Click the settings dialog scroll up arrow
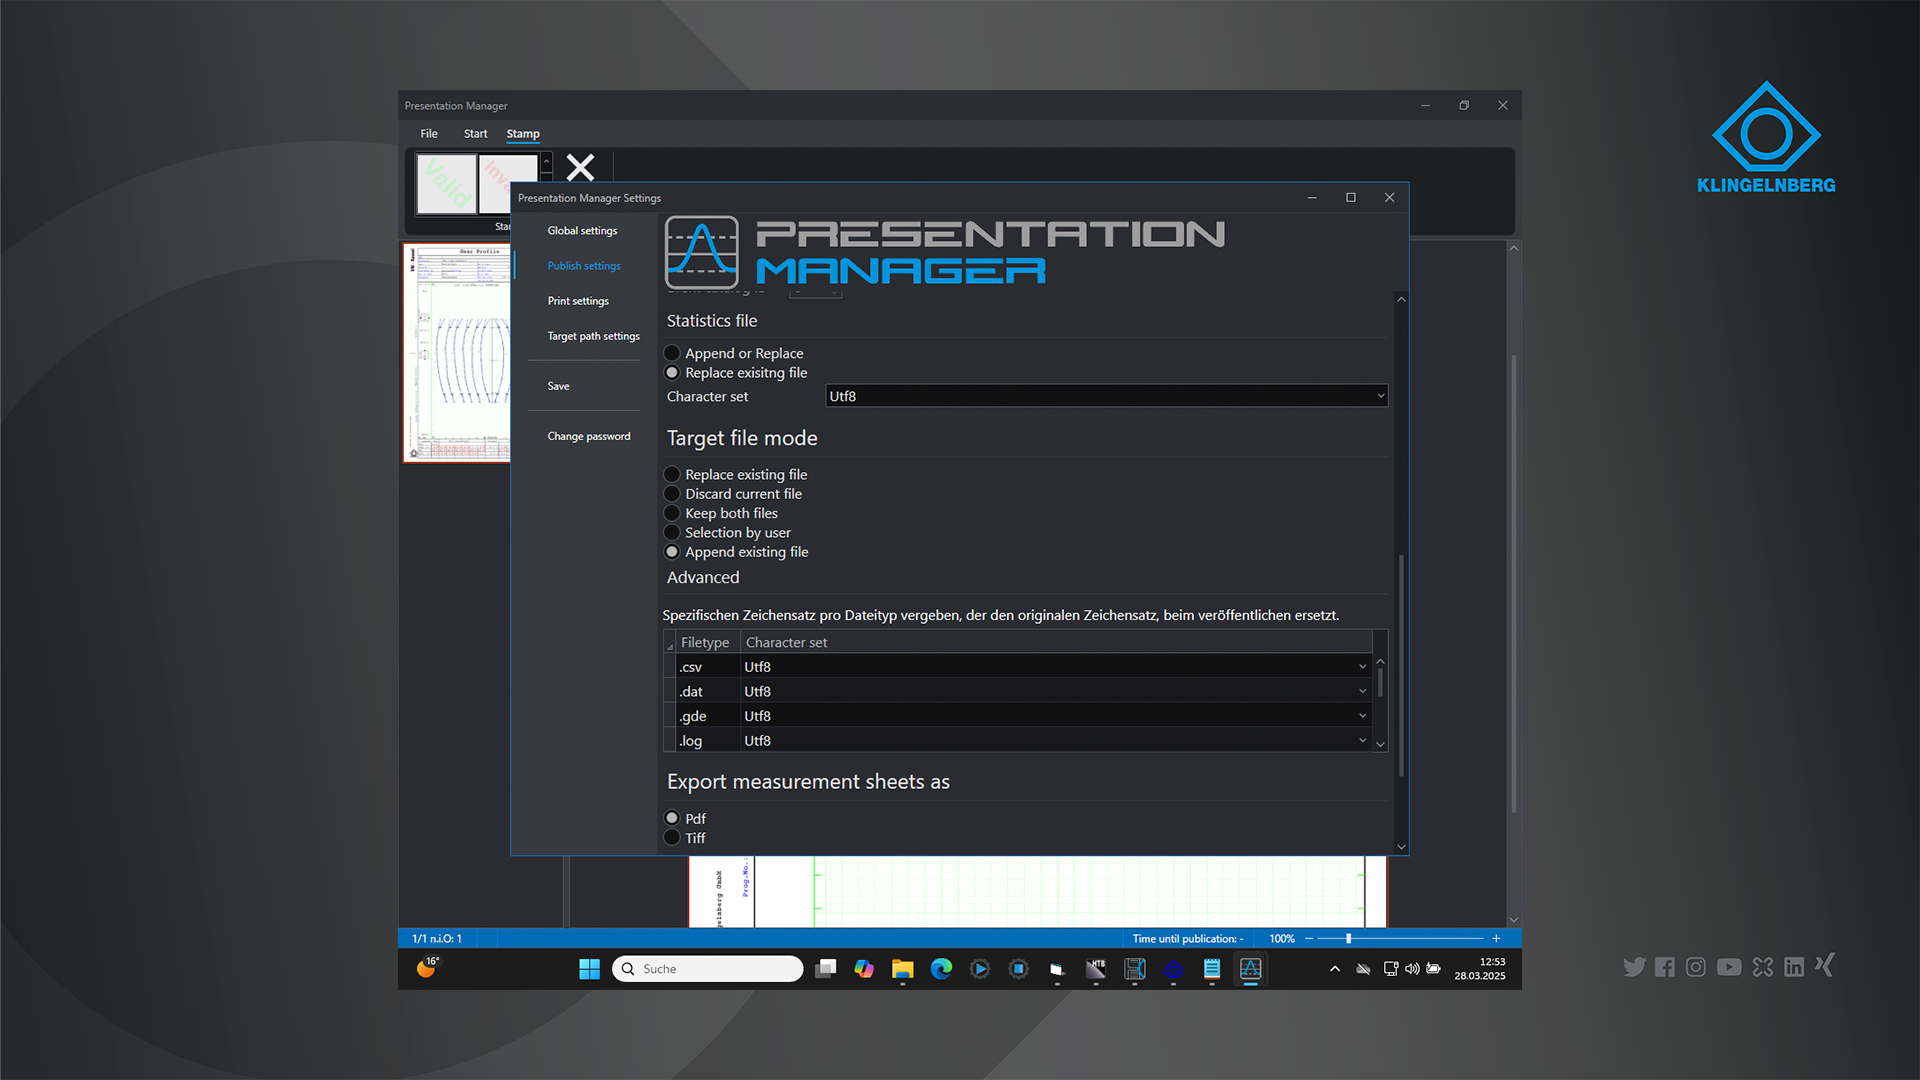Image resolution: width=1920 pixels, height=1080 pixels. [1401, 299]
